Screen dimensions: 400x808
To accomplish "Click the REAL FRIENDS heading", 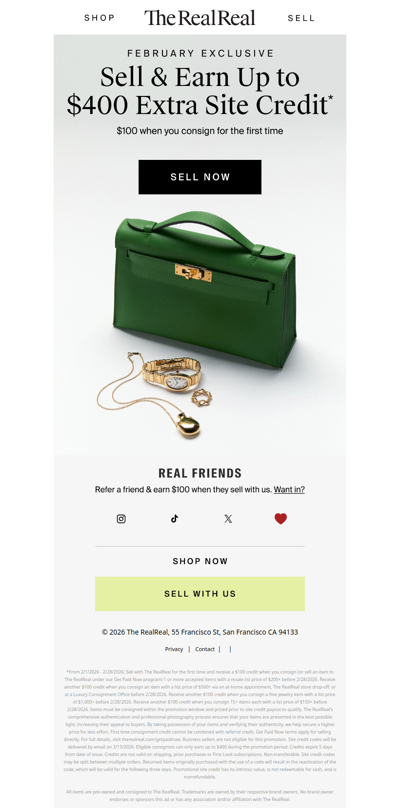I will [x=199, y=473].
